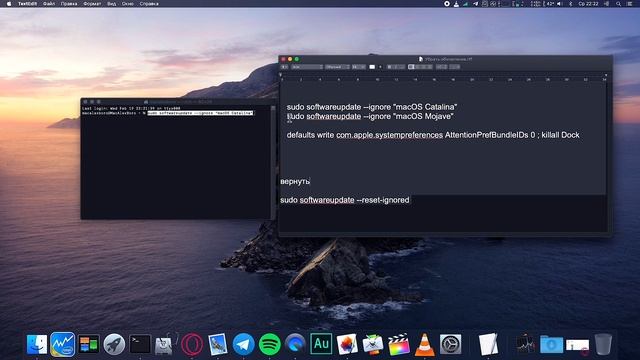Click Bluetooth icon in menu bar

click(571, 4)
